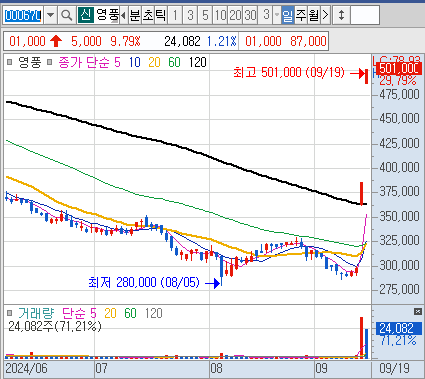This screenshot has width=425, height=379.
Task: Click the 5,000 price change value
Action: (x=86, y=41)
